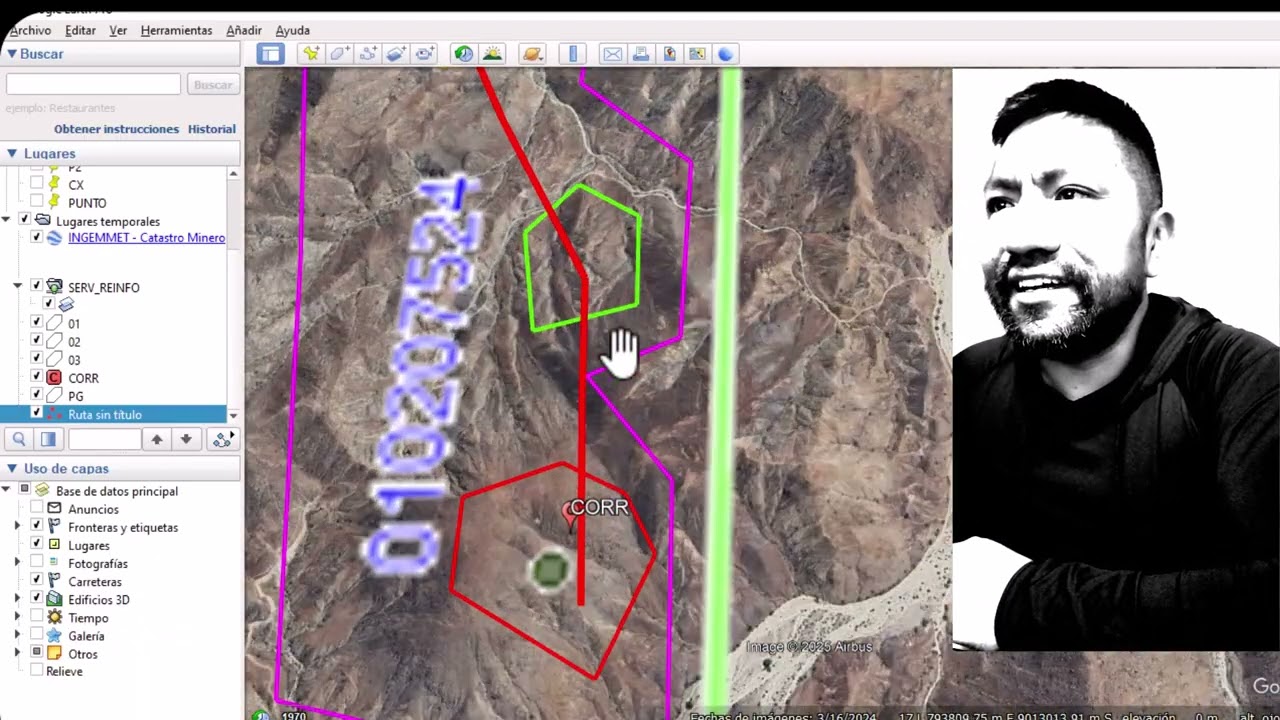The image size is (1280, 720).
Task: Click in the search text field
Action: (93, 85)
